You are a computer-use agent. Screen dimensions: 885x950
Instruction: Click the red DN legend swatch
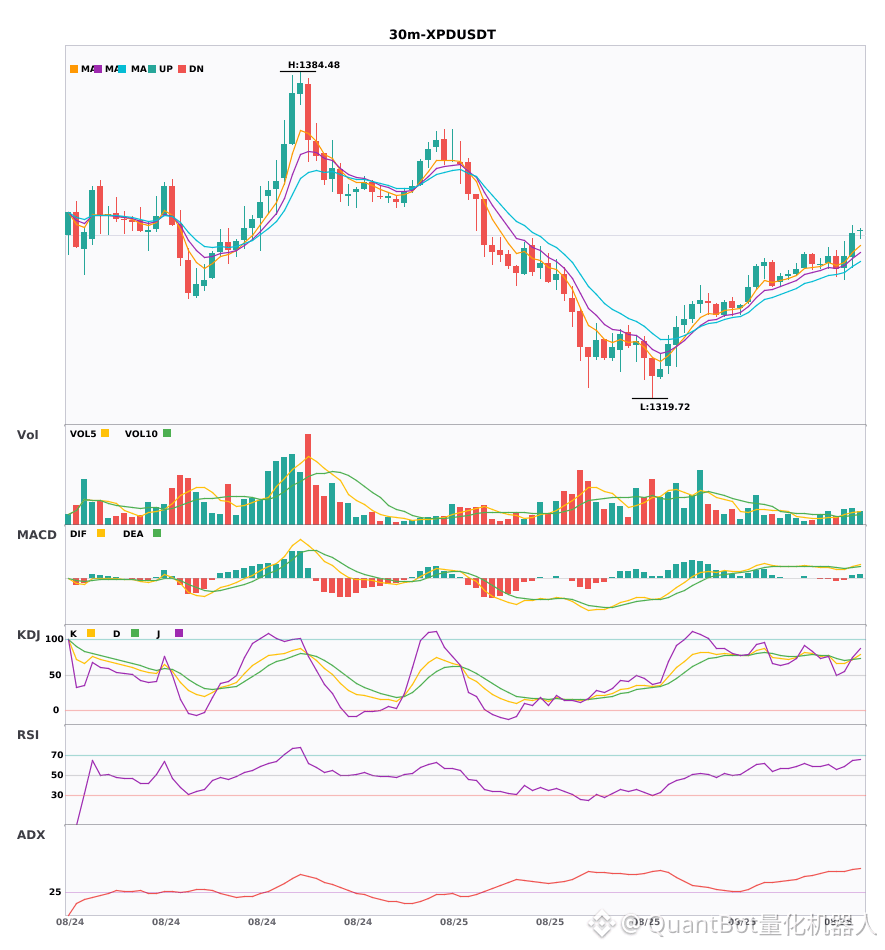[x=182, y=69]
